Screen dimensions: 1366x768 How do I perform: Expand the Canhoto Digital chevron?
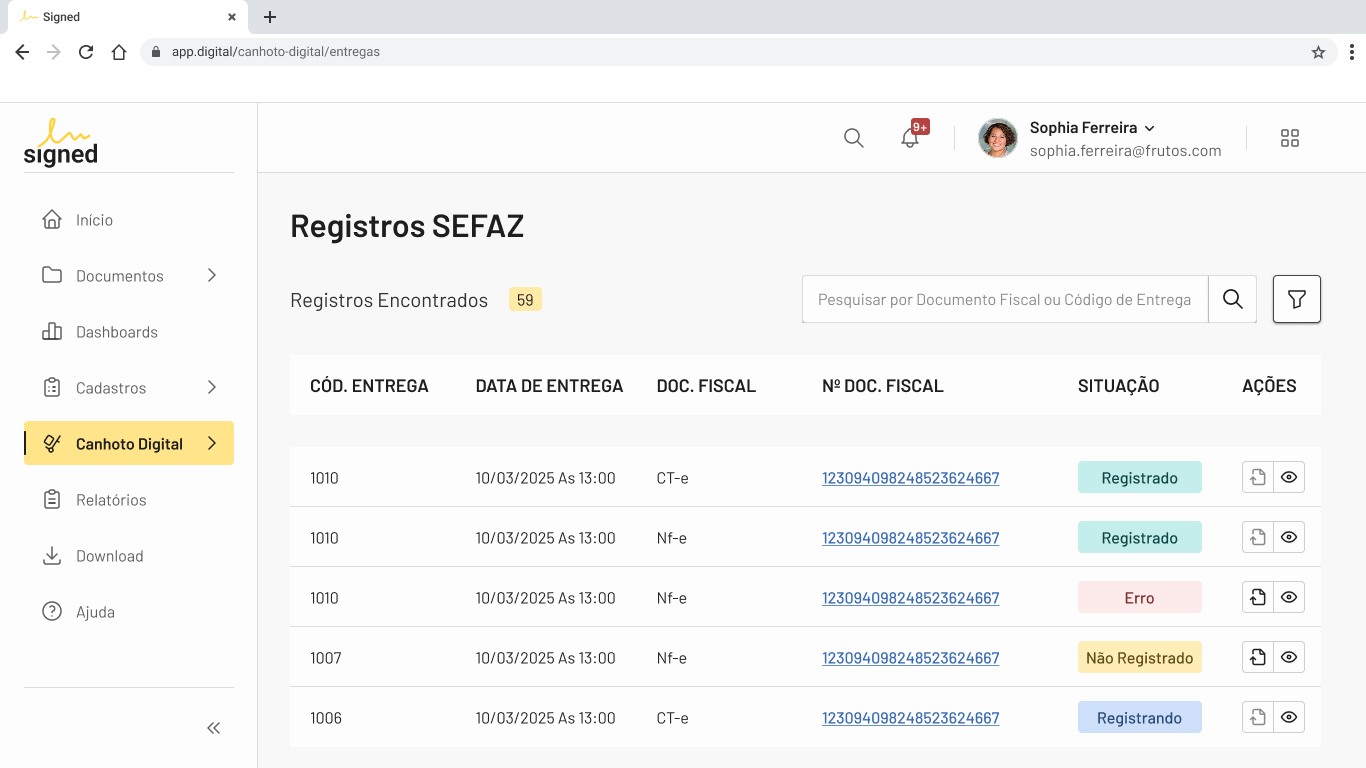click(x=212, y=443)
